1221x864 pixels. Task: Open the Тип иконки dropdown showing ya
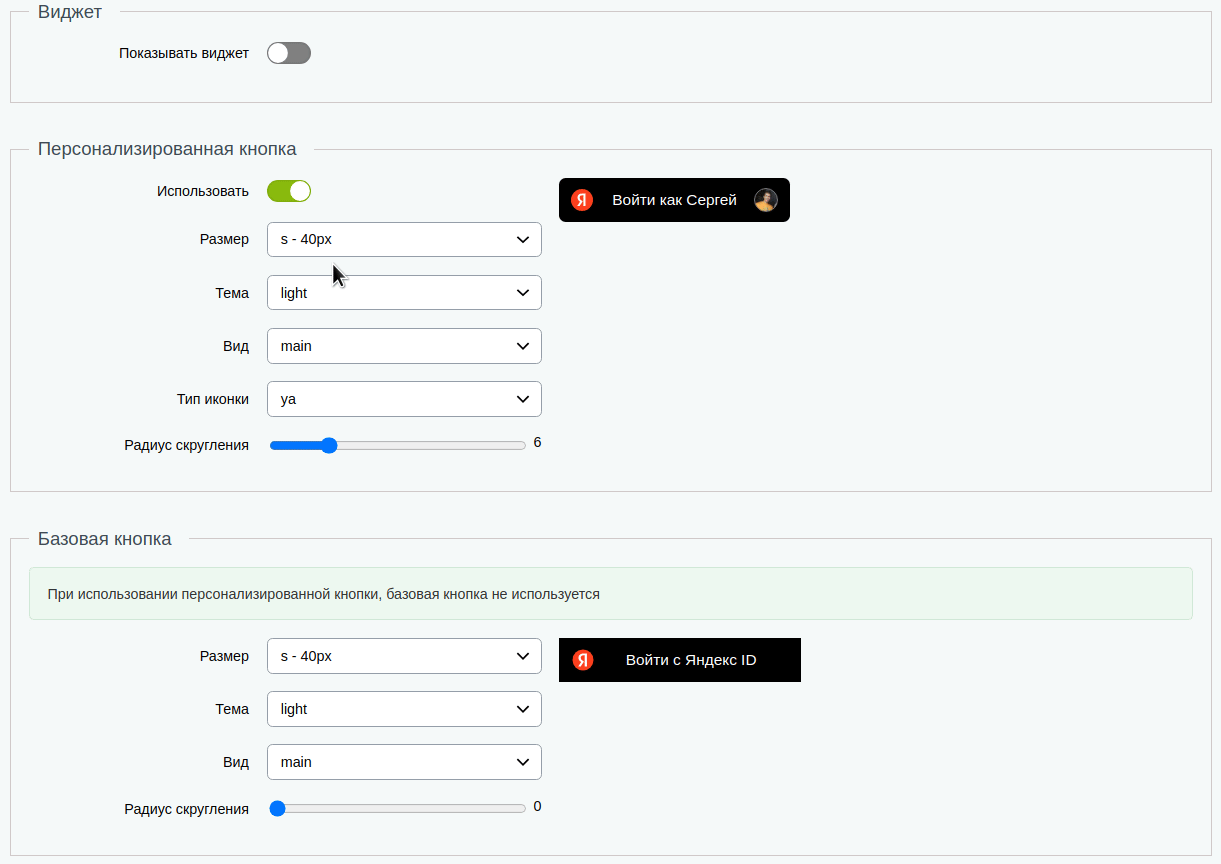pos(404,398)
